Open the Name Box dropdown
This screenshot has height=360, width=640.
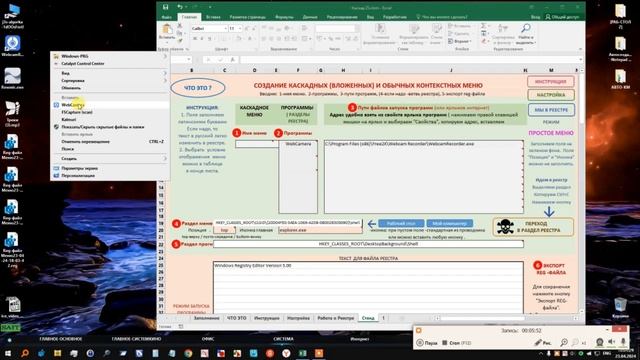189,60
